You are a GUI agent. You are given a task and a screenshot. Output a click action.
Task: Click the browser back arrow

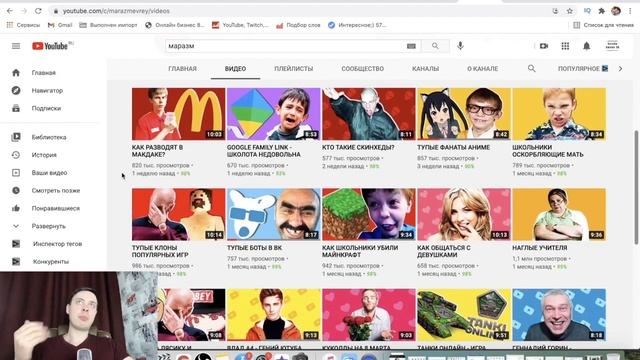[x=10, y=11]
